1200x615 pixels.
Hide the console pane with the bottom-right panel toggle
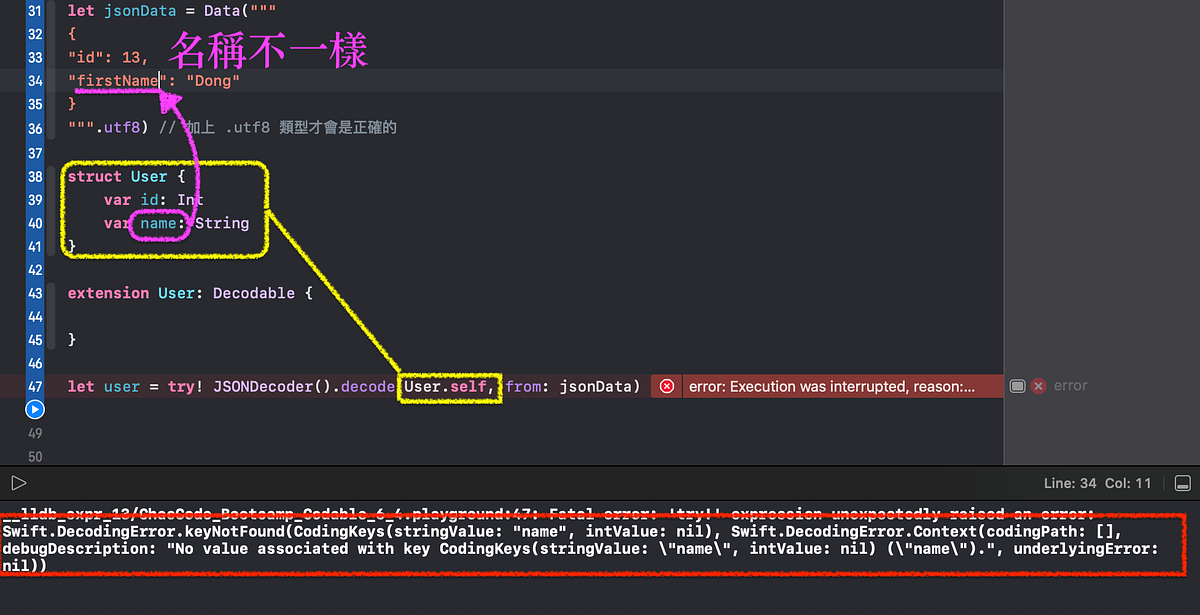point(1183,483)
